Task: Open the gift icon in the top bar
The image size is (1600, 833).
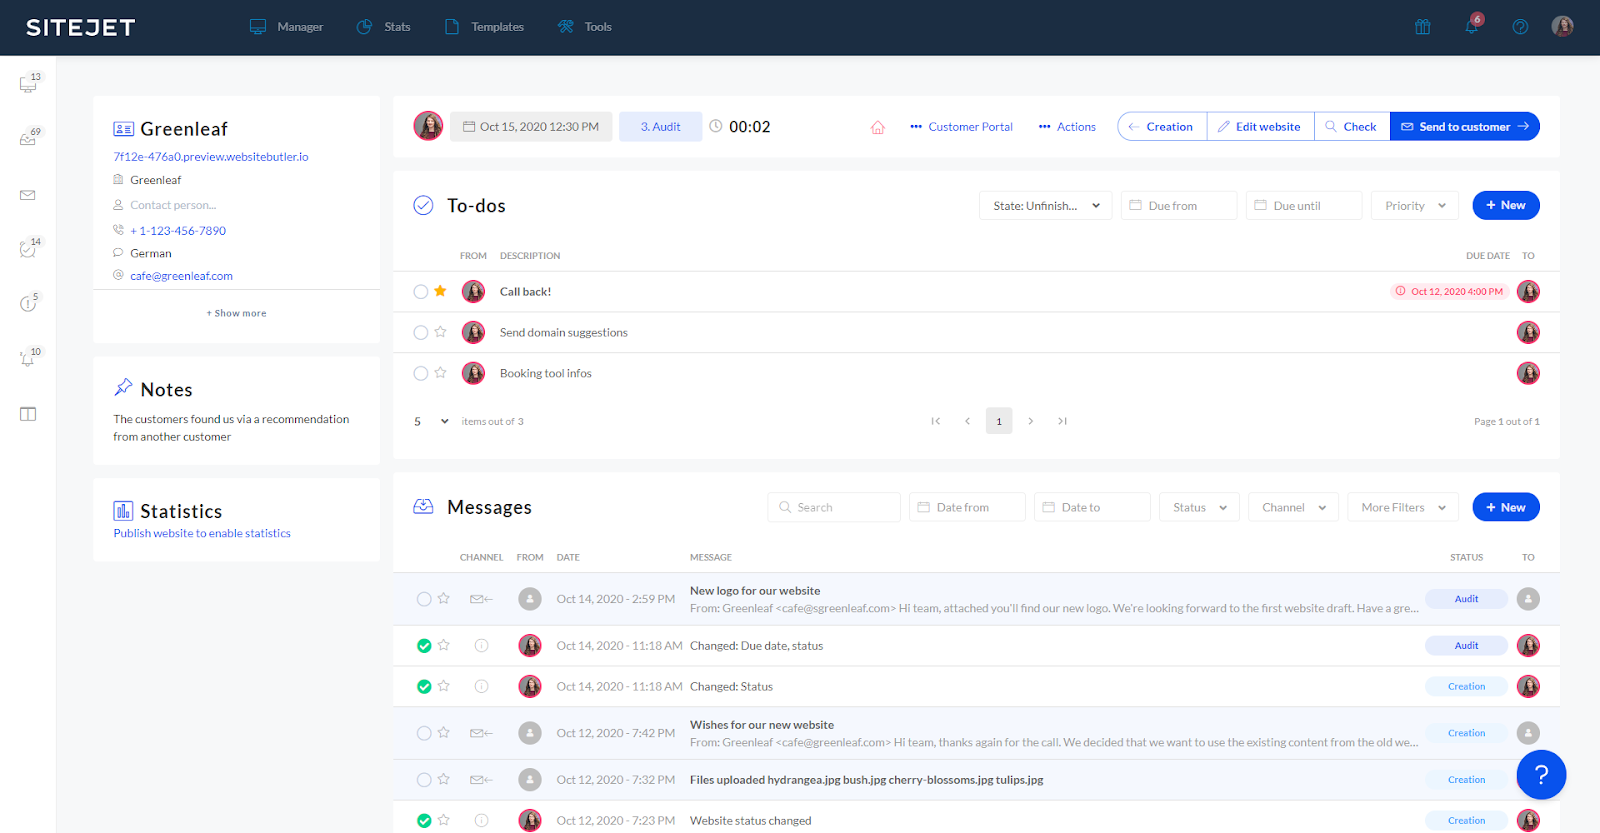Action: tap(1422, 27)
